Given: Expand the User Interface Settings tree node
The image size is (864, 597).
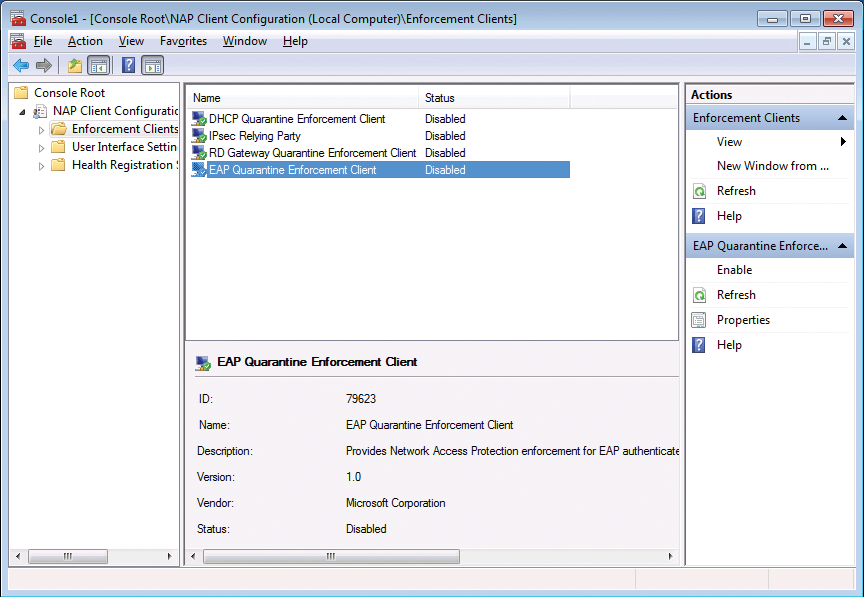Looking at the screenshot, I should (42, 148).
